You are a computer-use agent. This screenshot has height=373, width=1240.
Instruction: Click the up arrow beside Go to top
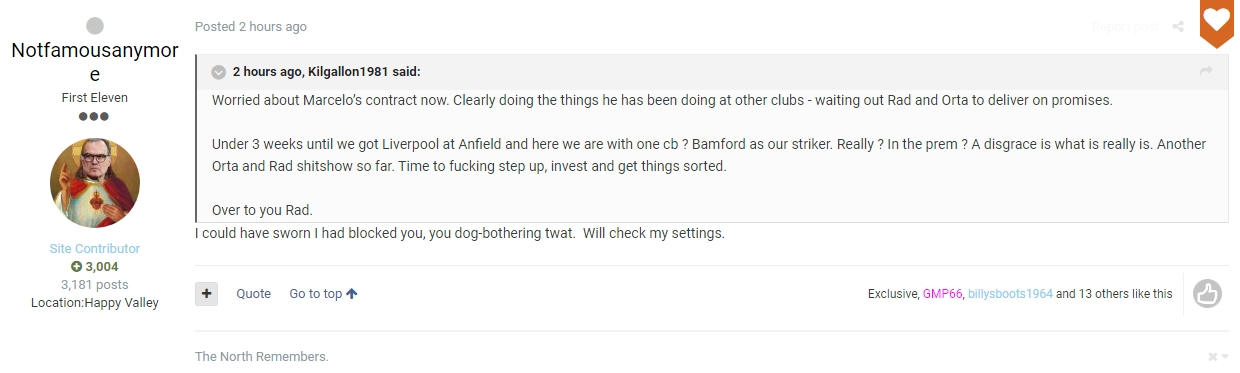click(351, 294)
